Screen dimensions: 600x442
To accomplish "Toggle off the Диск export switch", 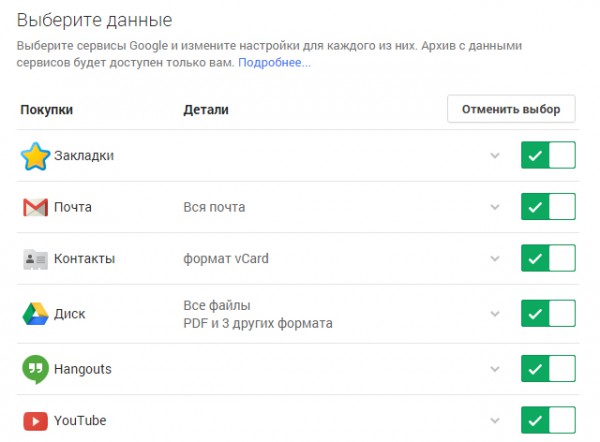I will [548, 313].
